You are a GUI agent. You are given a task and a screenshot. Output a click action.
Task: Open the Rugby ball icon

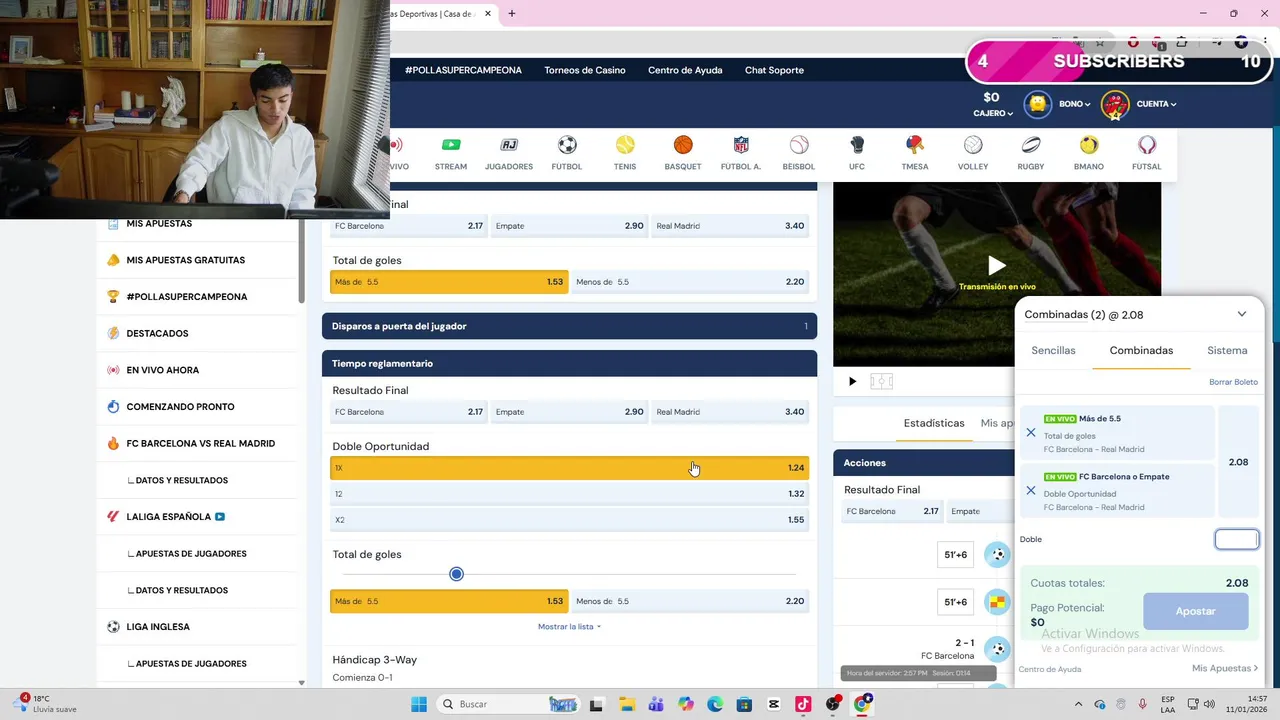[1031, 145]
